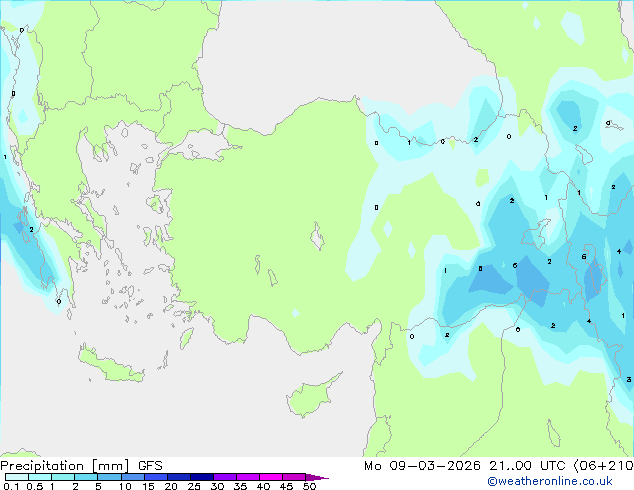Image resolution: width=634 pixels, height=490 pixels.
Task: Click the "40" legend scale label
Action: (263, 486)
